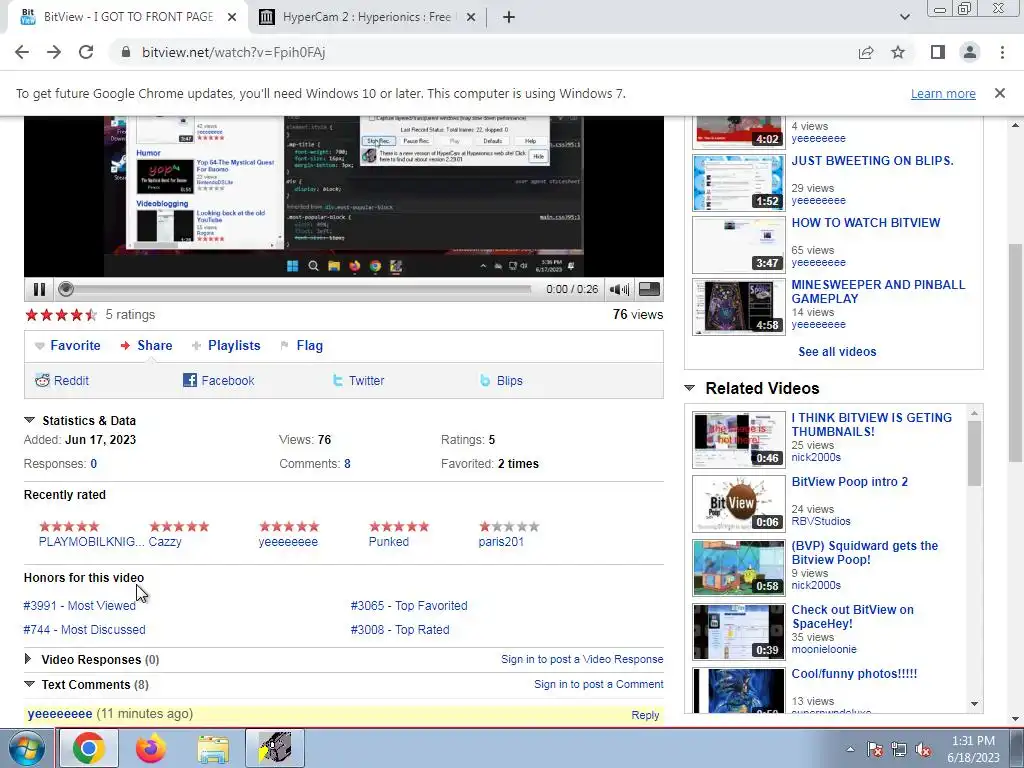This screenshot has width=1024, height=768.
Task: Toggle Chrome side panel
Action: [x=938, y=52]
